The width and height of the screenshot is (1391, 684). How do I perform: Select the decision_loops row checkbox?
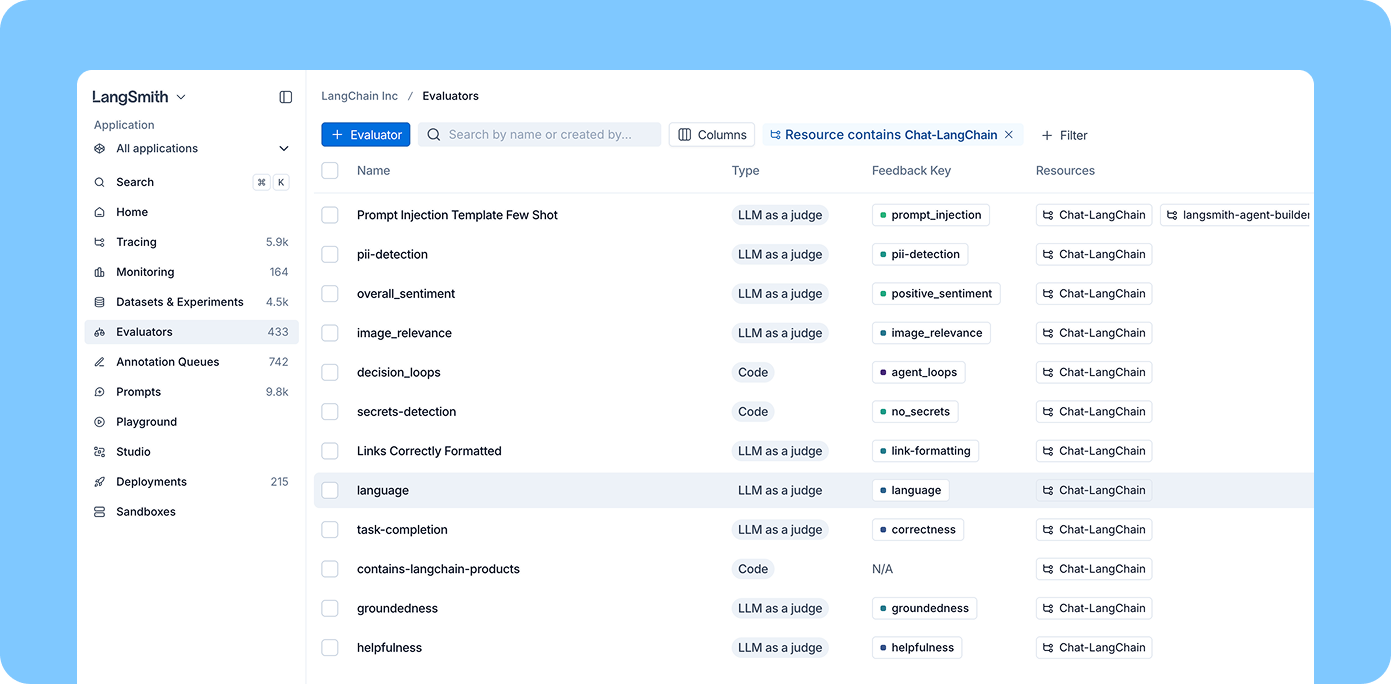pyautogui.click(x=330, y=372)
